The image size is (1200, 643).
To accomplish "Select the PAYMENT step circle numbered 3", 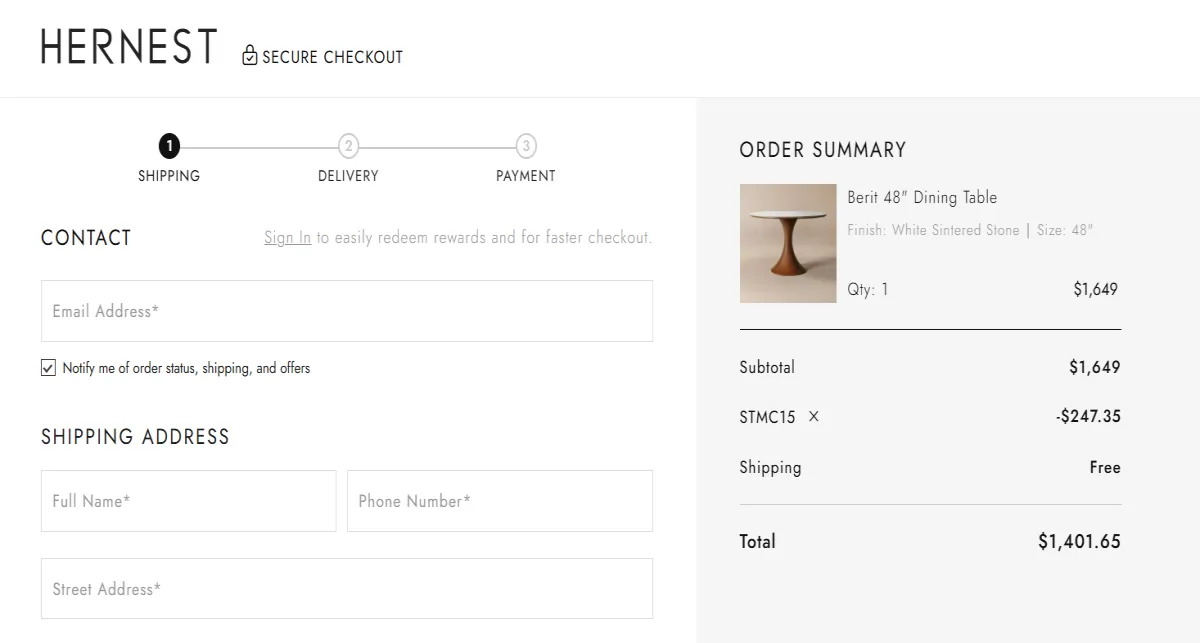I will (x=527, y=145).
